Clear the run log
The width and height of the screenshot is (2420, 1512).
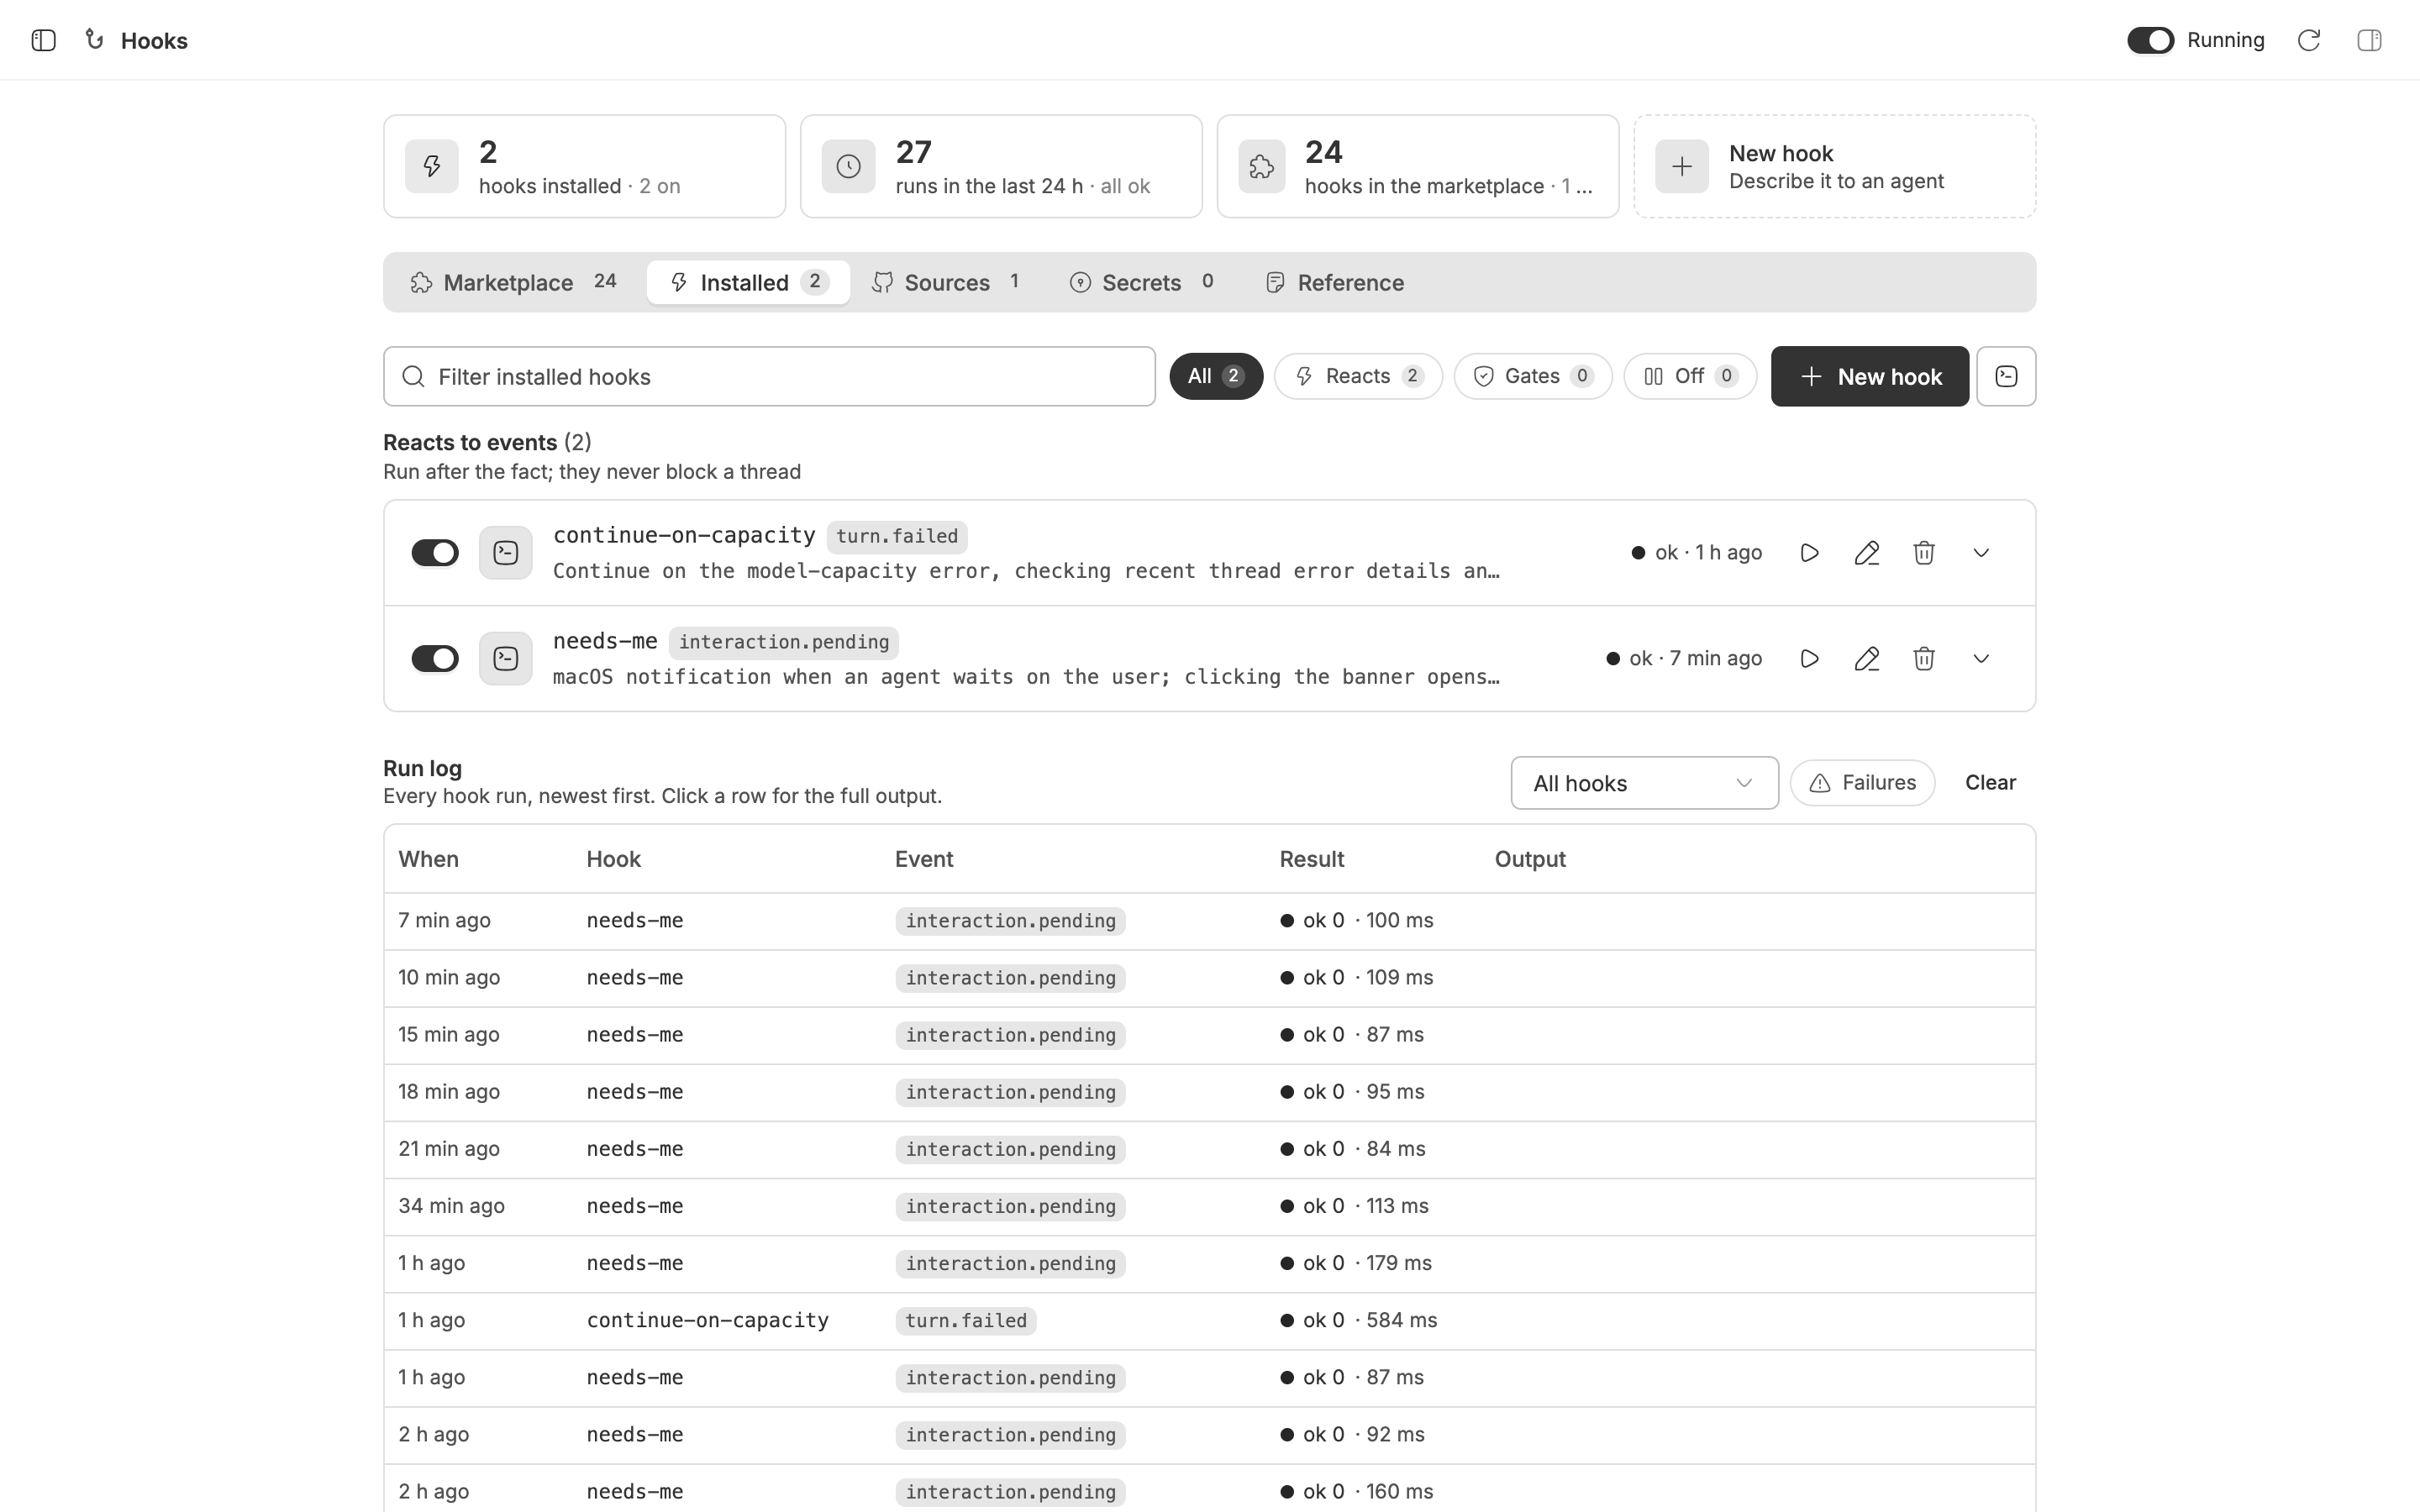coord(1990,783)
